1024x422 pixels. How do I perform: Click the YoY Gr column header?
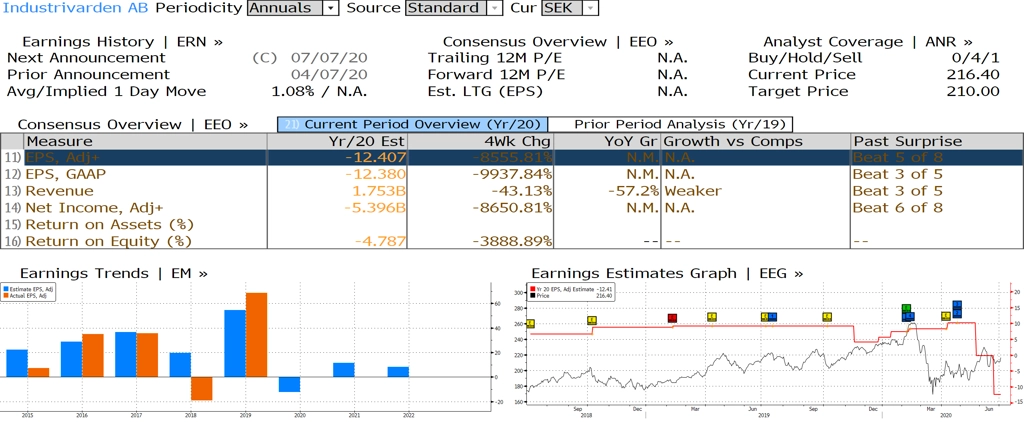[x=607, y=141]
